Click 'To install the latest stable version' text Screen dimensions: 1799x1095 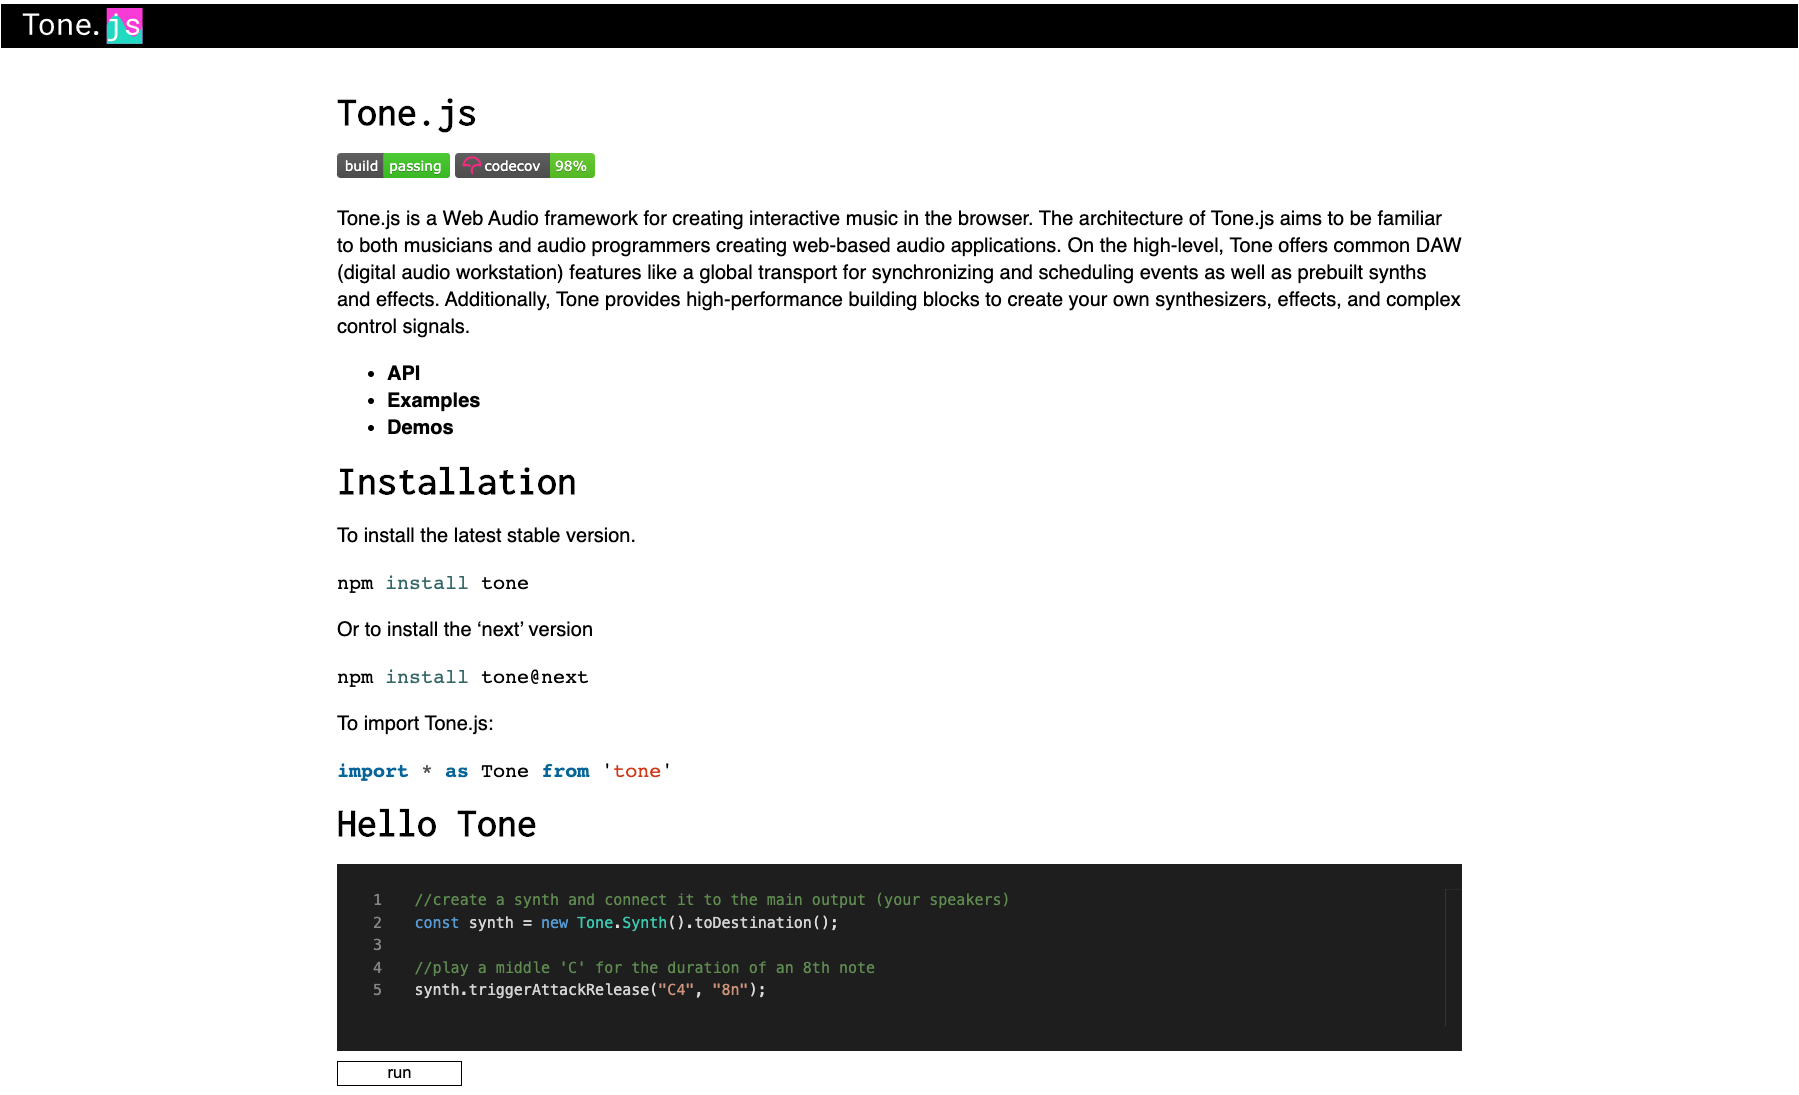pos(486,535)
